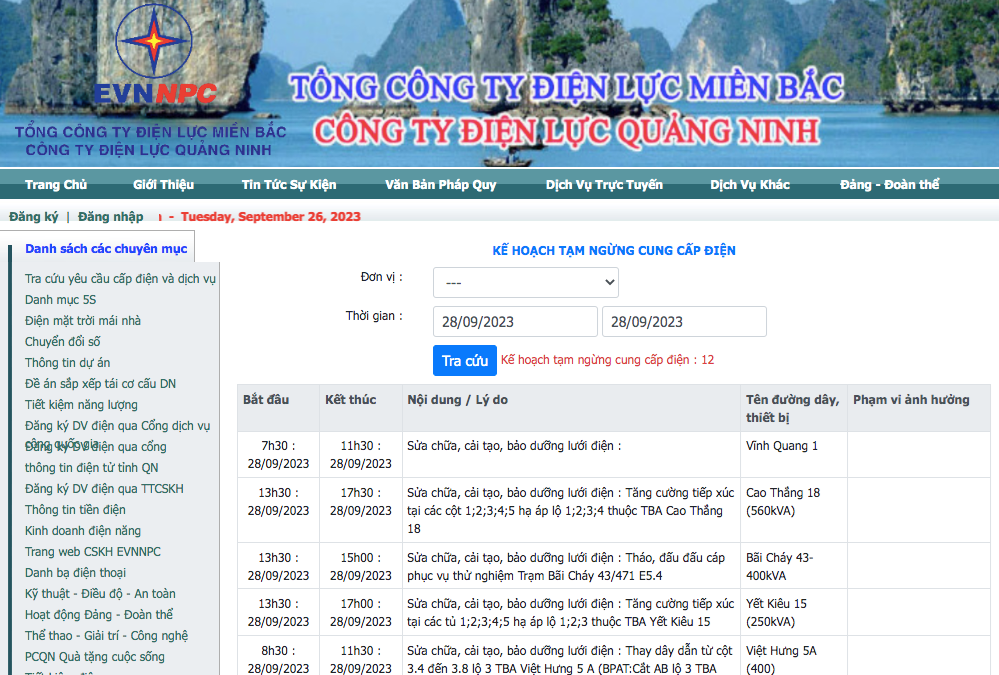Go to Dịch Vụ Trực Tuyến menu
Viewport: 999px width, 675px height.
[604, 185]
